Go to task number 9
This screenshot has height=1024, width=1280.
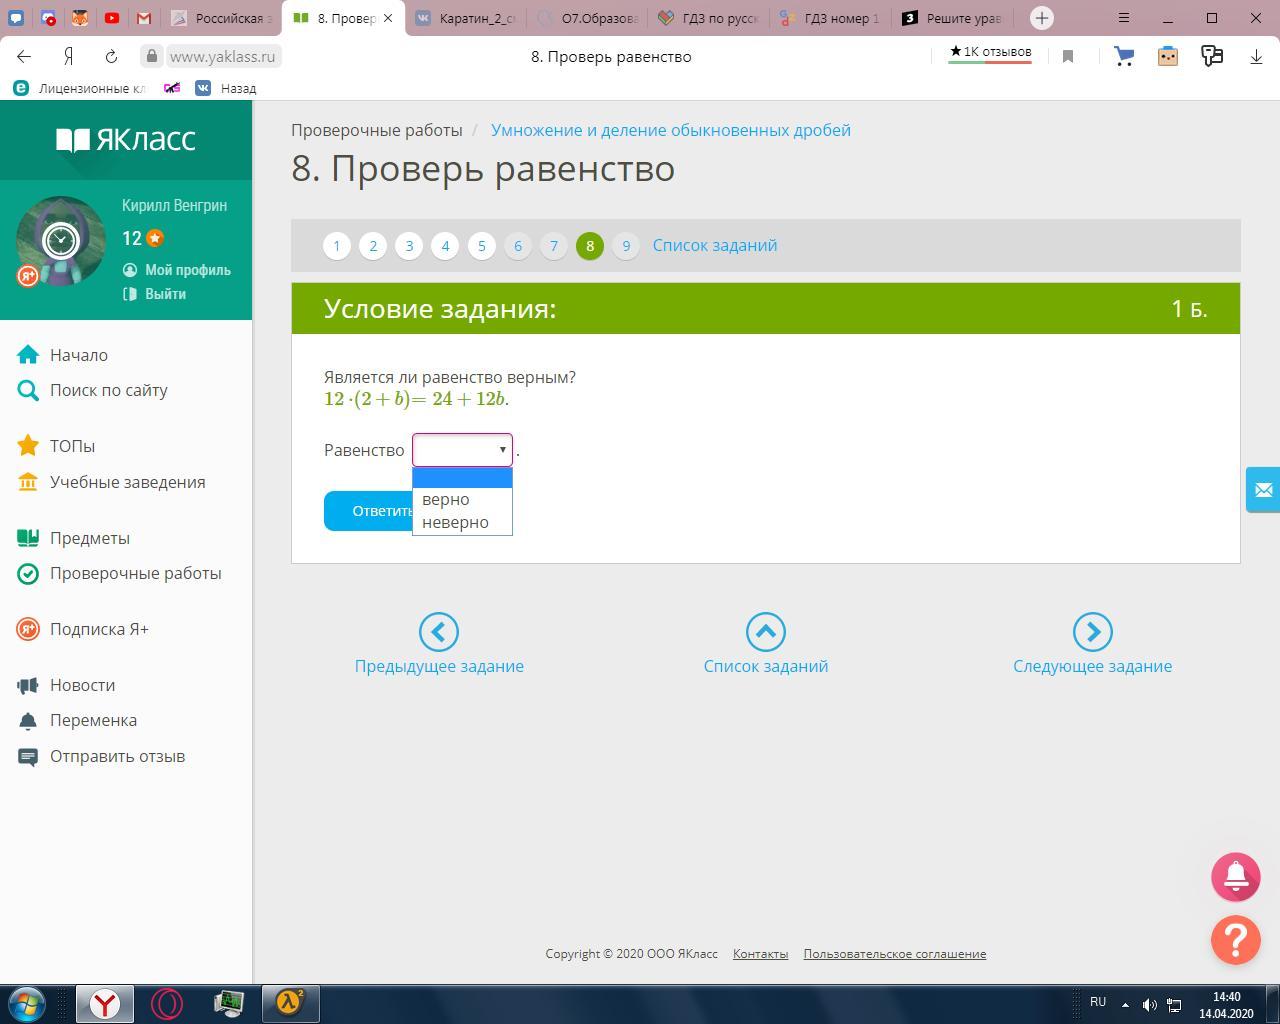pos(626,246)
